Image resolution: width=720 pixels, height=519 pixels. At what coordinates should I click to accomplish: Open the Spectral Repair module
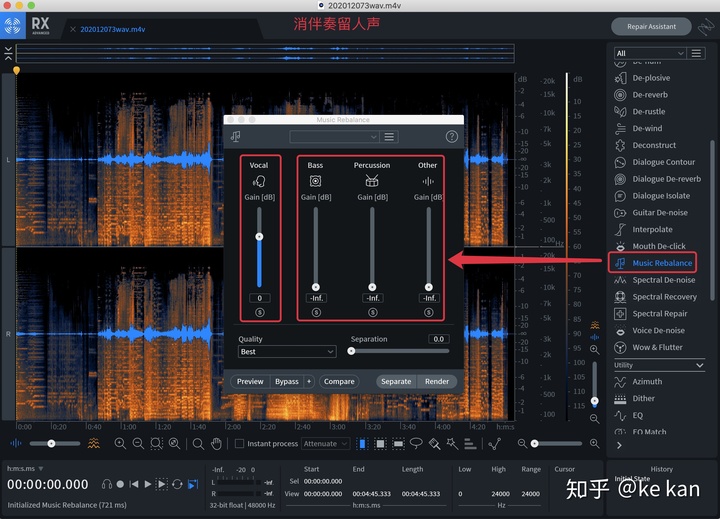(651, 314)
